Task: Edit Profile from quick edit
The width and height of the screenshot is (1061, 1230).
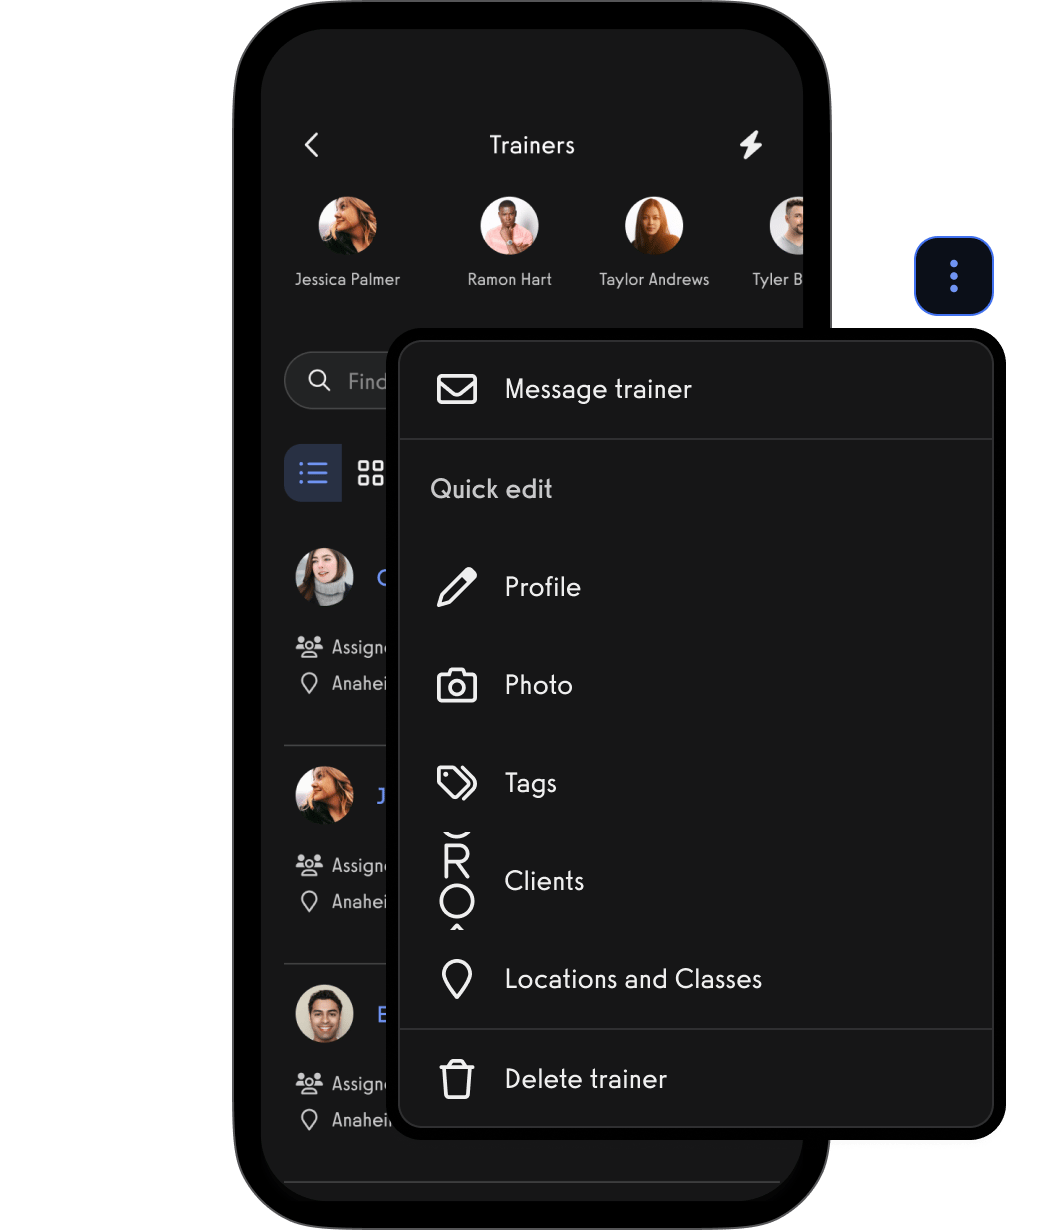Action: tap(696, 587)
